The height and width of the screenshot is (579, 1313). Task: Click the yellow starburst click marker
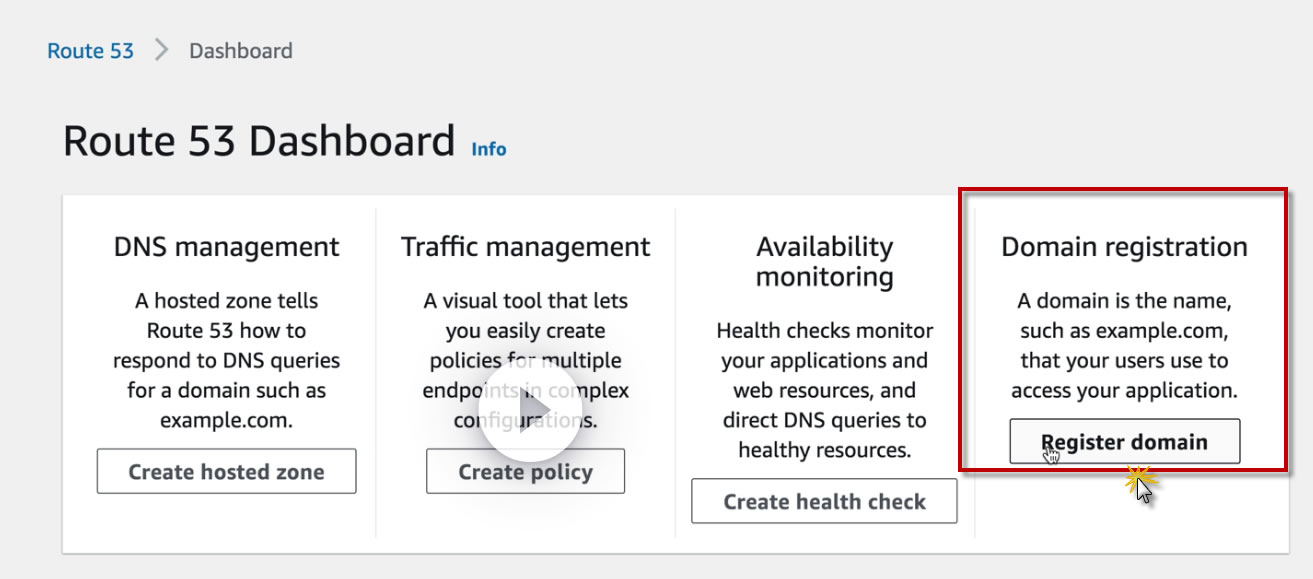[1136, 482]
